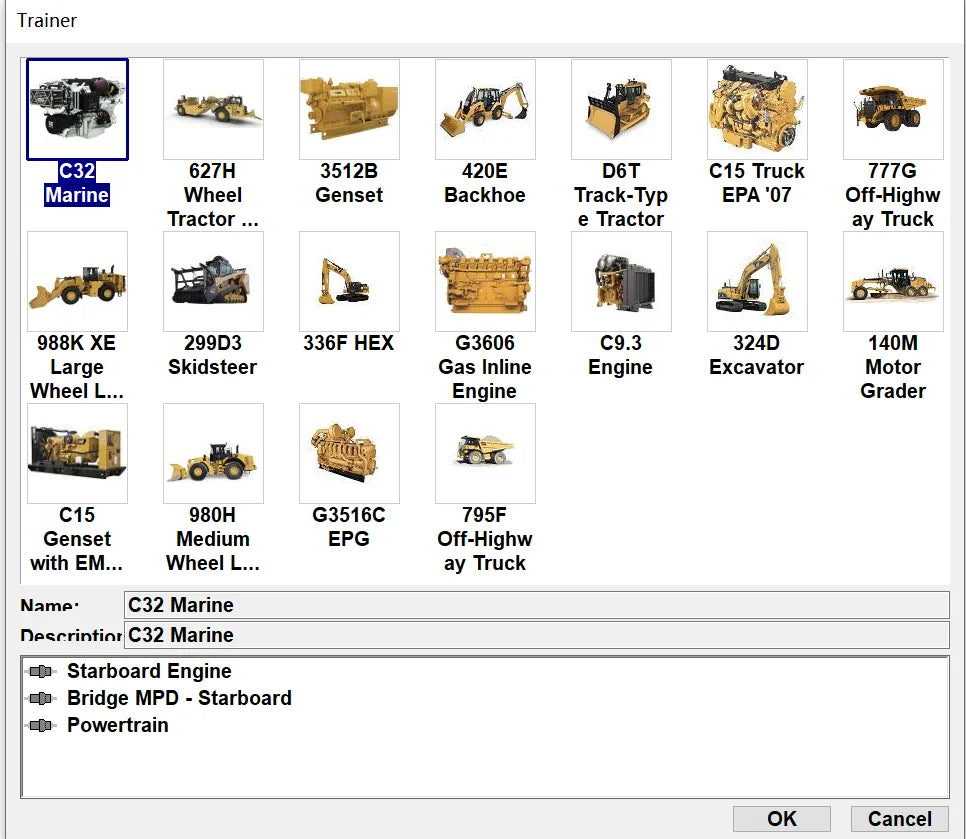Select the 777G Off-Highway Truck trainer
The width and height of the screenshot is (966, 839).
click(x=893, y=108)
